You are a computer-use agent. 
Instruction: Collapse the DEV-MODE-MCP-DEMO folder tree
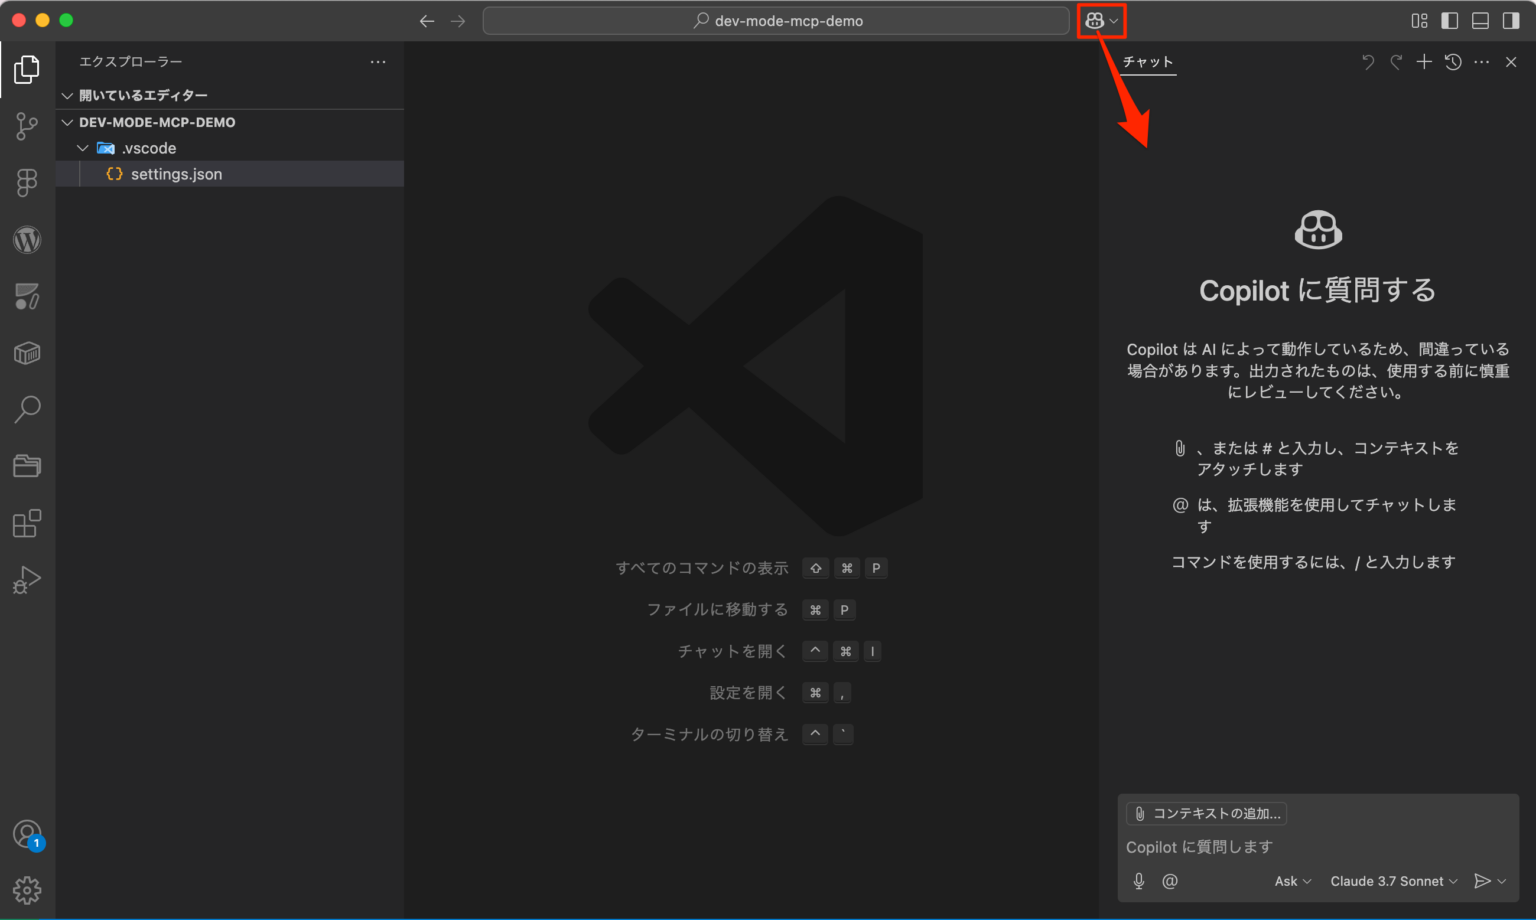66,121
